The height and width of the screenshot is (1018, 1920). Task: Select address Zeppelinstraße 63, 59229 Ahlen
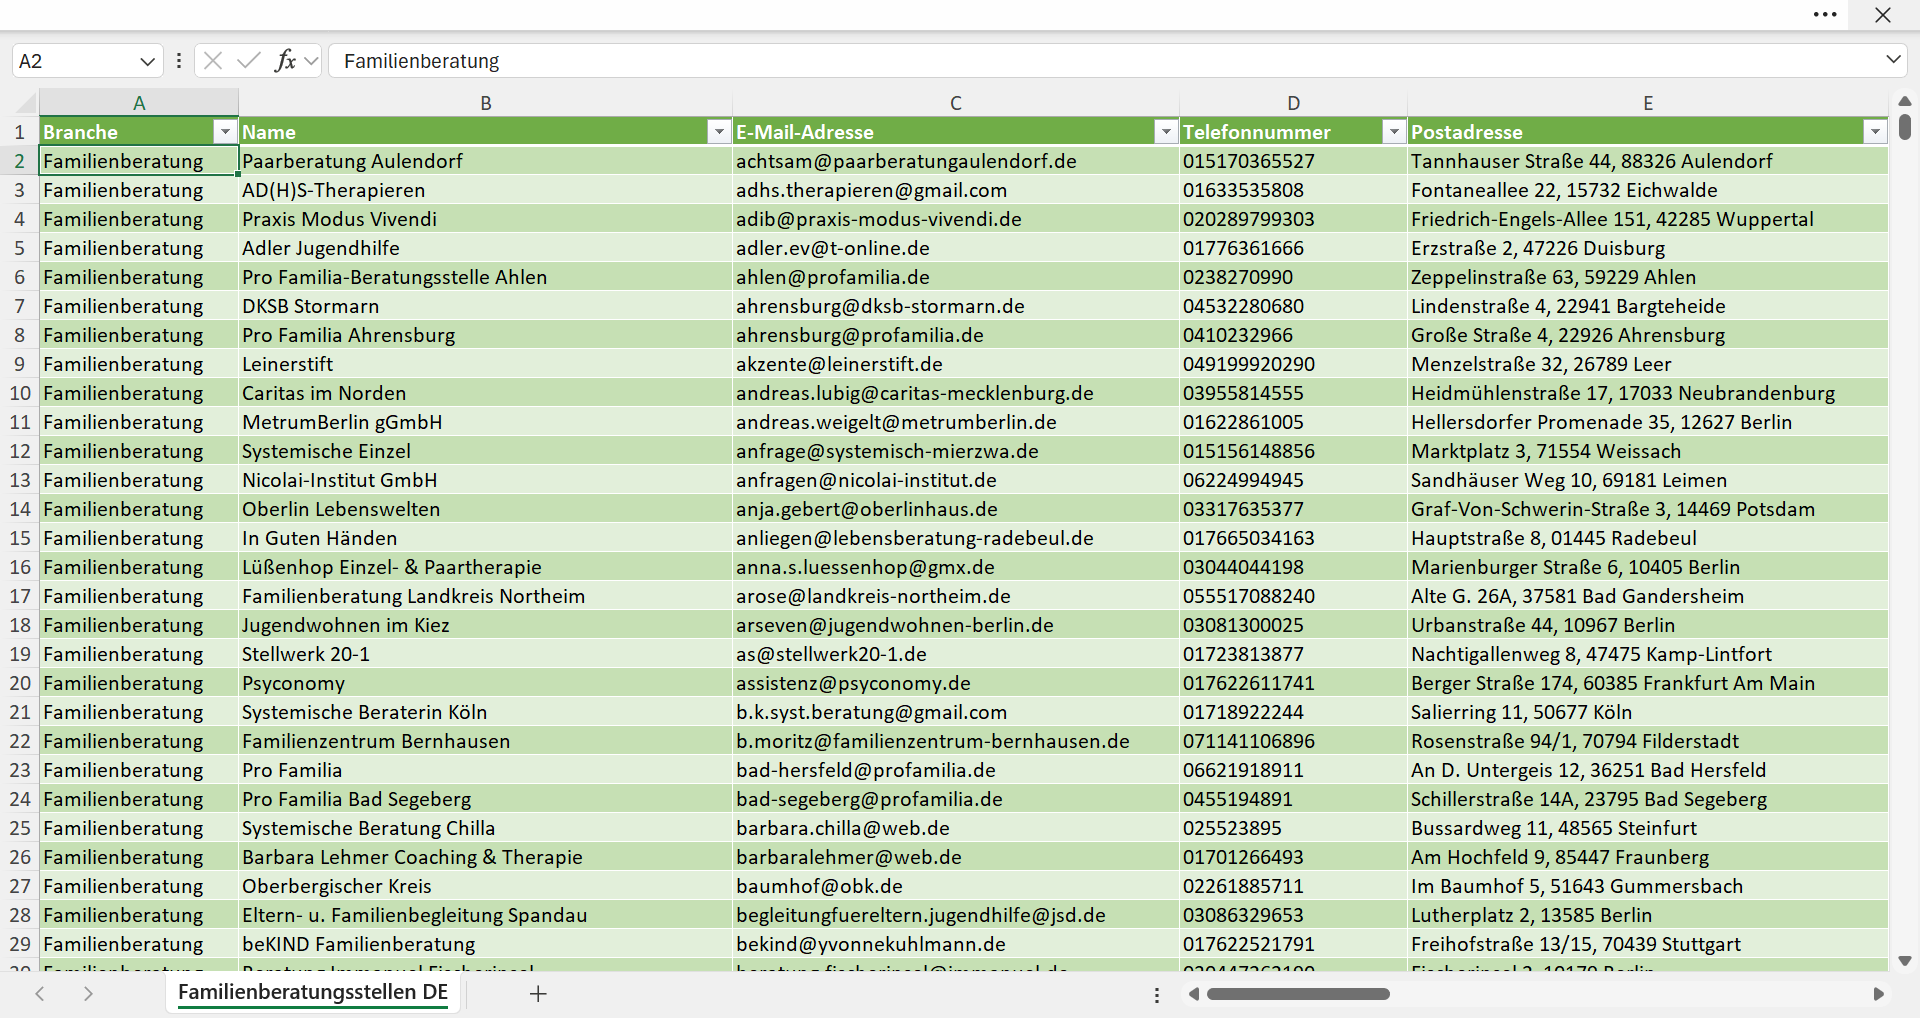point(1648,277)
